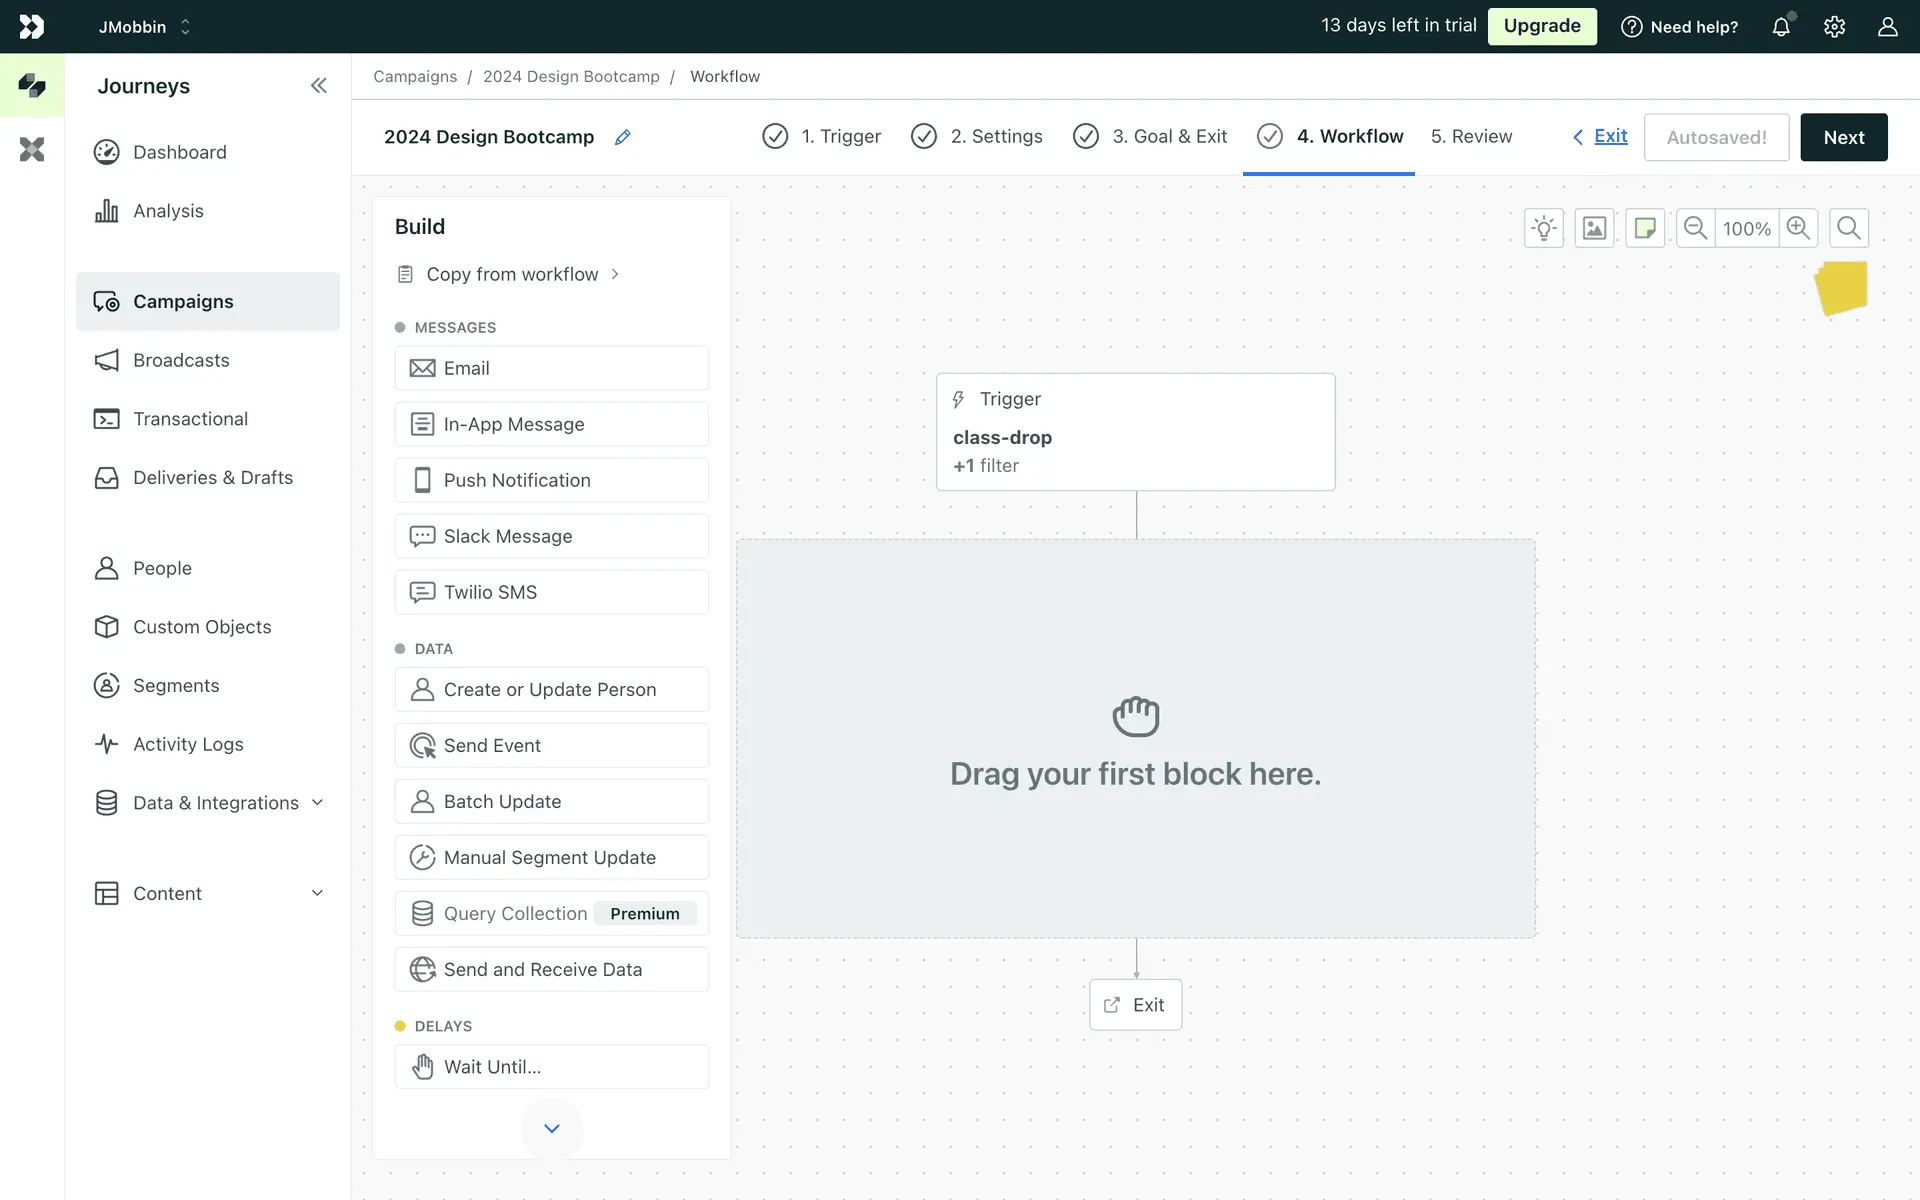Open the notifications bell

[x=1781, y=27]
